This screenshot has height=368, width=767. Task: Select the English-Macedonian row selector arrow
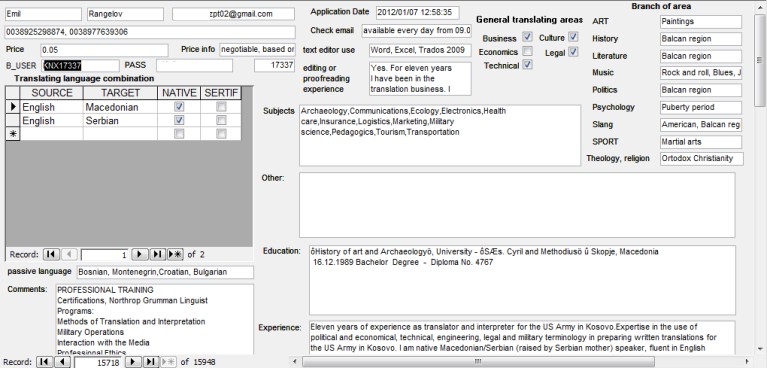[x=13, y=107]
